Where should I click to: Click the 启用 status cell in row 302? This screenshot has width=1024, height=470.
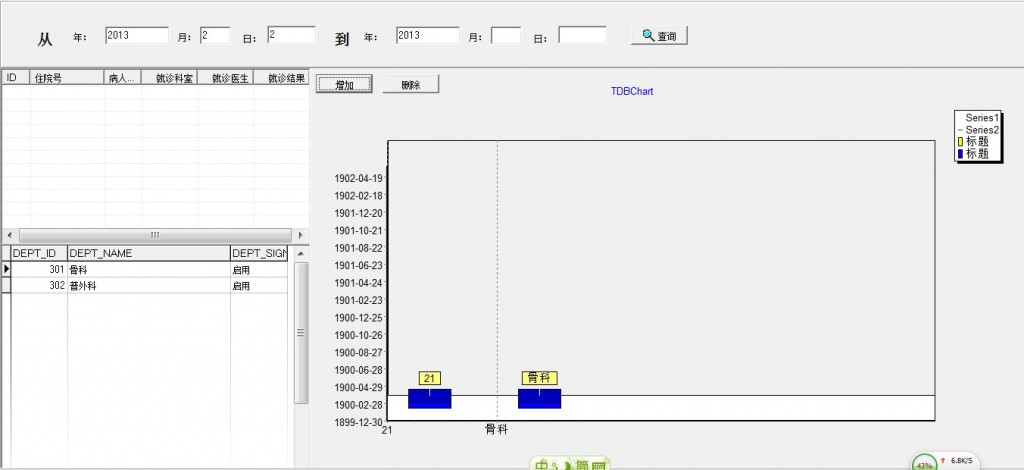(x=259, y=285)
